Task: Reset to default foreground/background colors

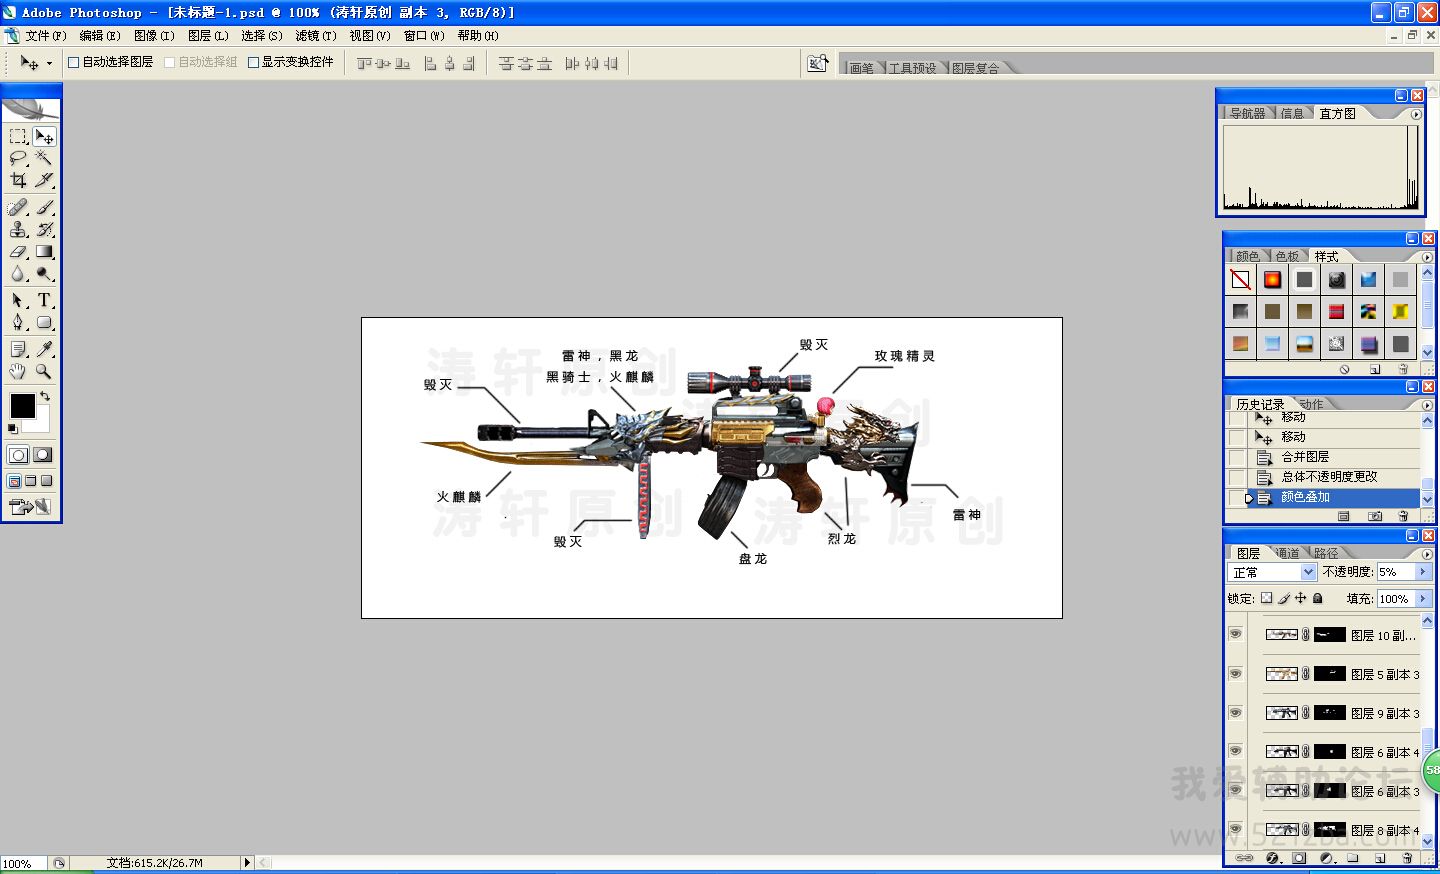Action: [x=13, y=429]
